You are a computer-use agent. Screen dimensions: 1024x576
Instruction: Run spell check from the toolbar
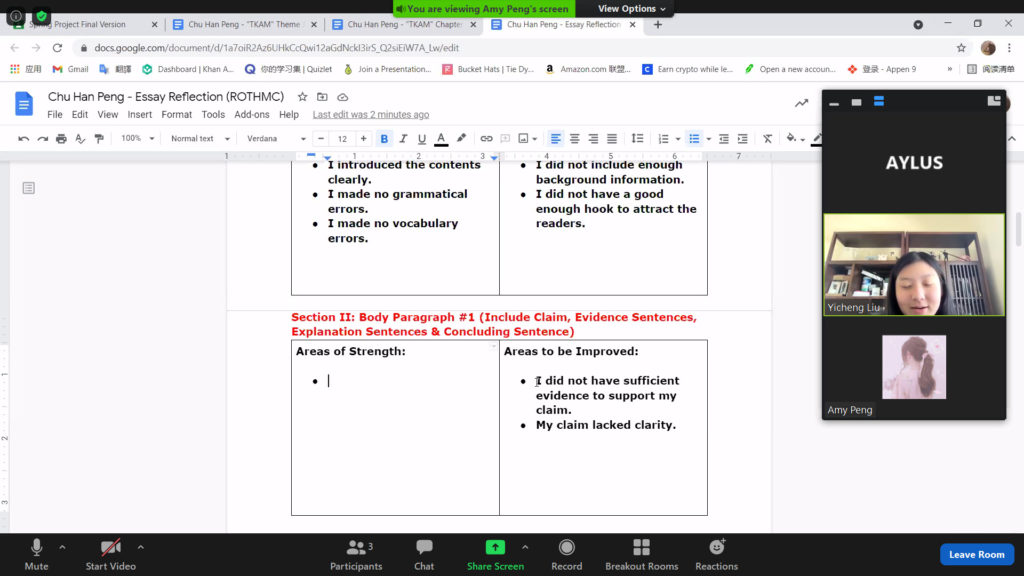coord(80,138)
